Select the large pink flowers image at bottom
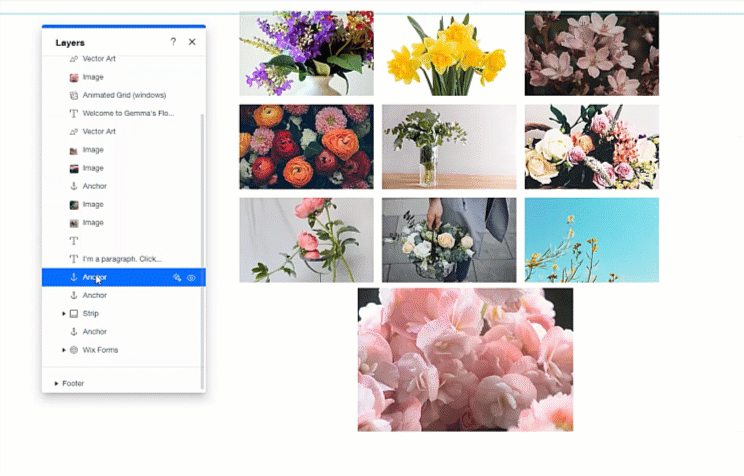The width and height of the screenshot is (744, 476). click(465, 359)
